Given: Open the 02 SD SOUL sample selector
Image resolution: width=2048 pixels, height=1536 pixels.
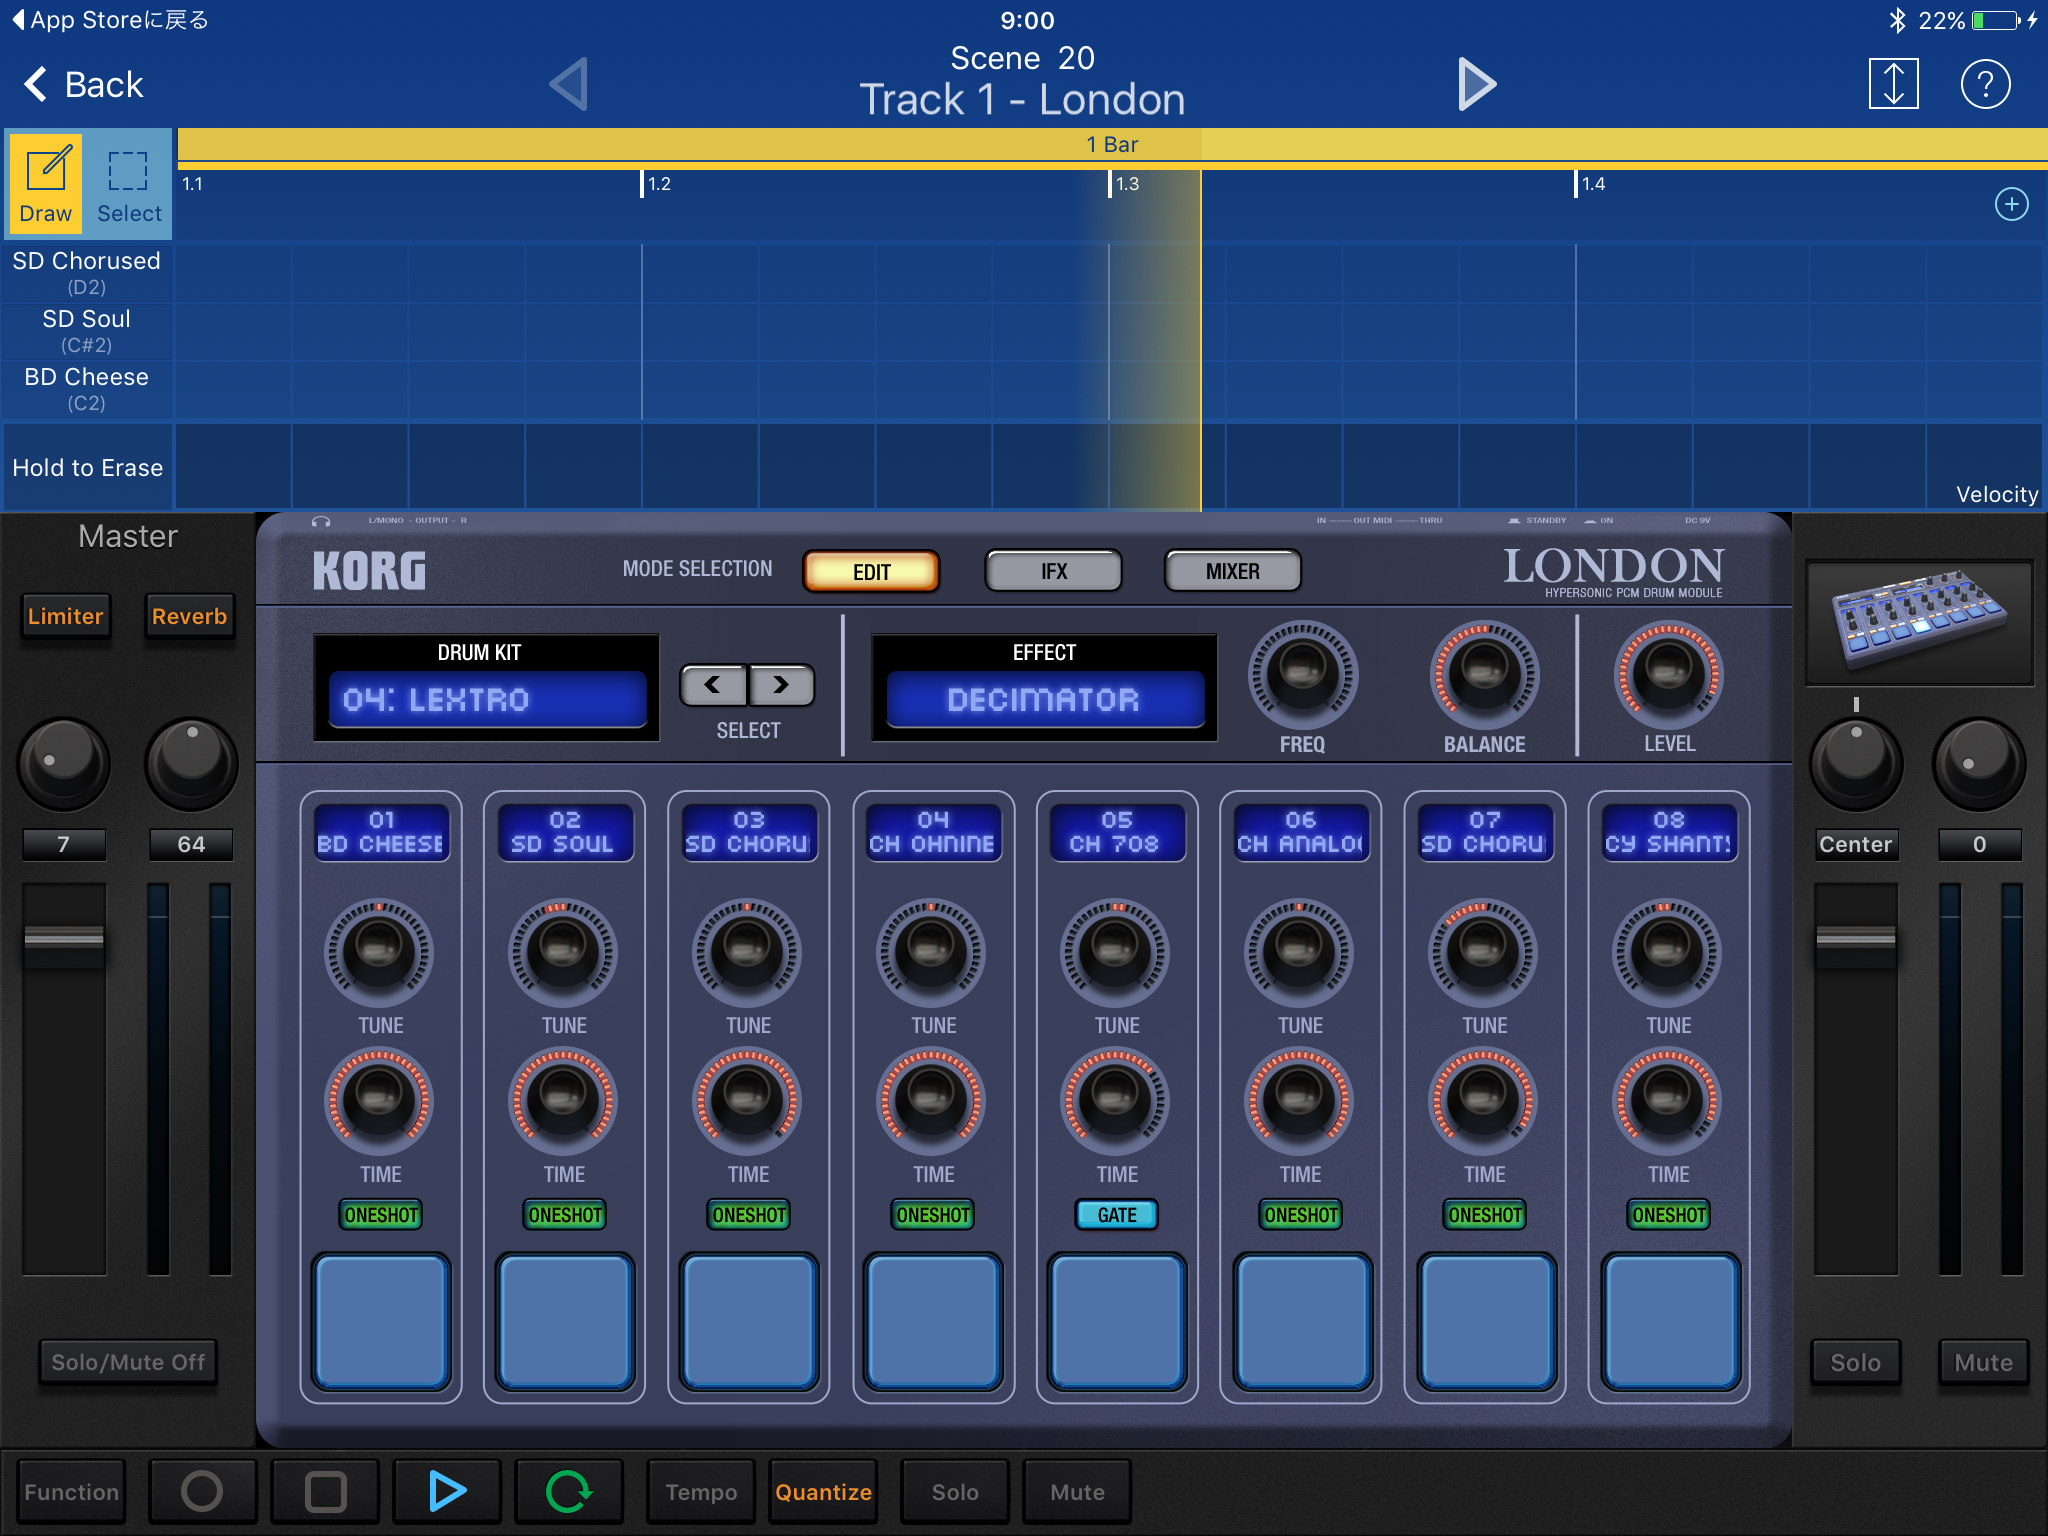Looking at the screenshot, I should pos(565,832).
